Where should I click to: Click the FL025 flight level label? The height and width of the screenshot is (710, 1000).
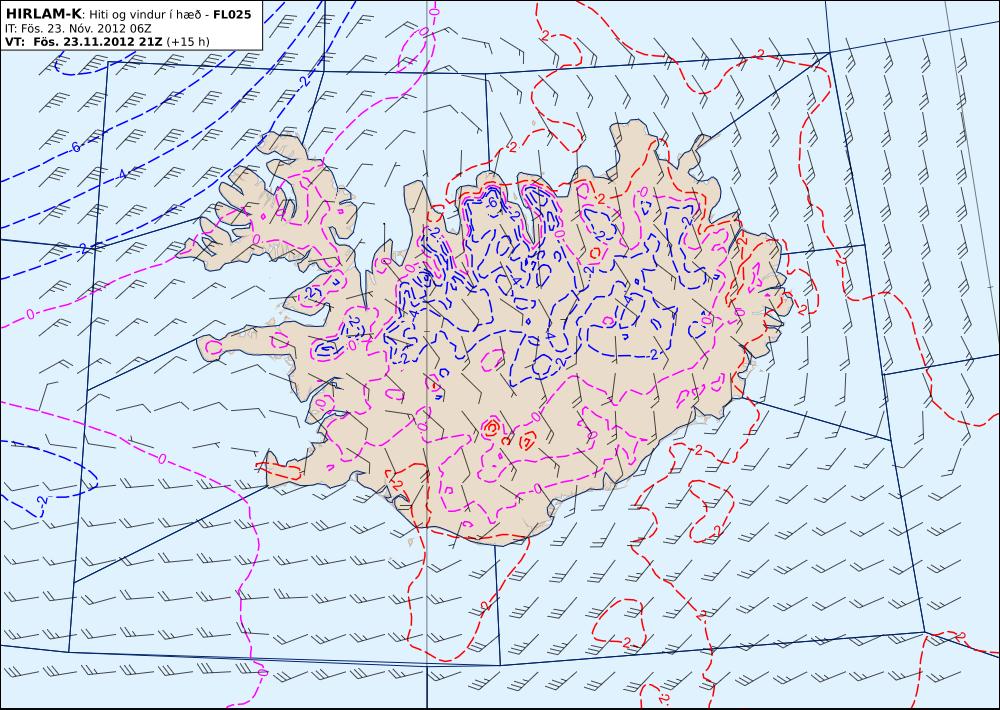(x=233, y=14)
